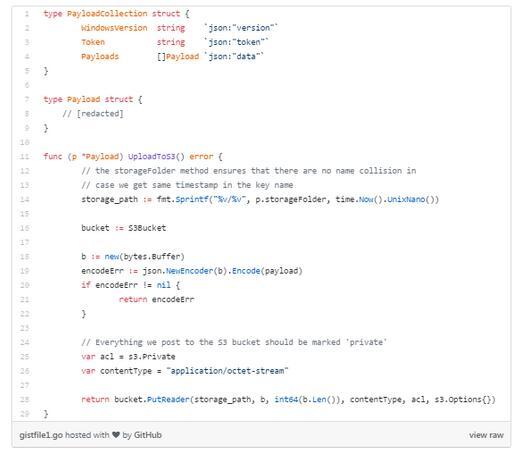Click 's3.Private' value on line 25

(152, 357)
